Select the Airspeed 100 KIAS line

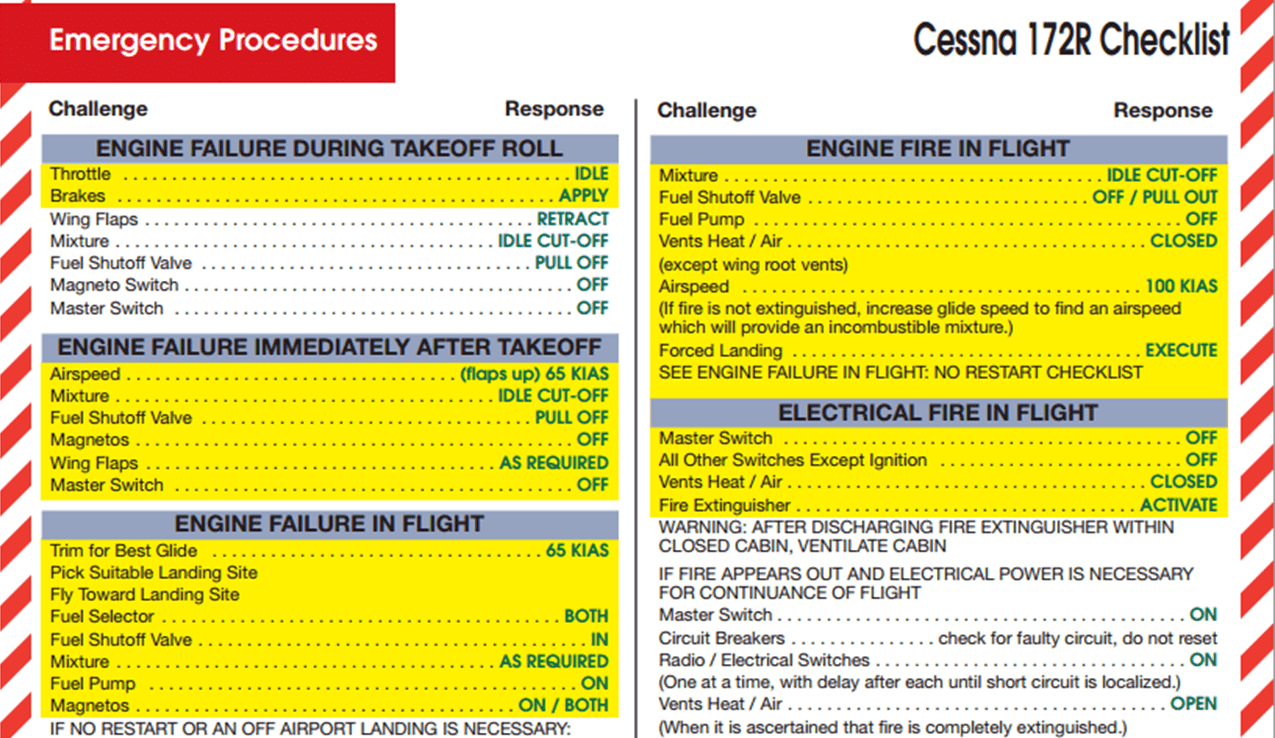[x=937, y=287]
